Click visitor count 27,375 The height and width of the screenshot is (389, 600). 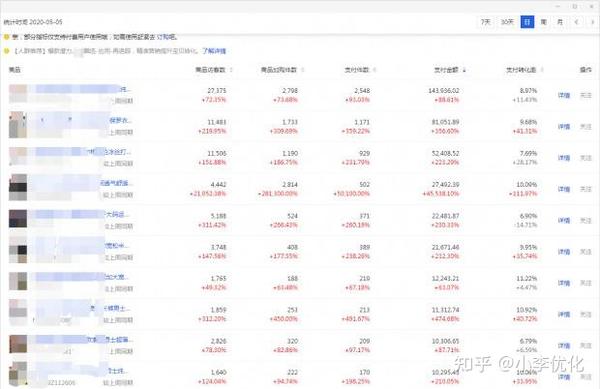[217, 91]
